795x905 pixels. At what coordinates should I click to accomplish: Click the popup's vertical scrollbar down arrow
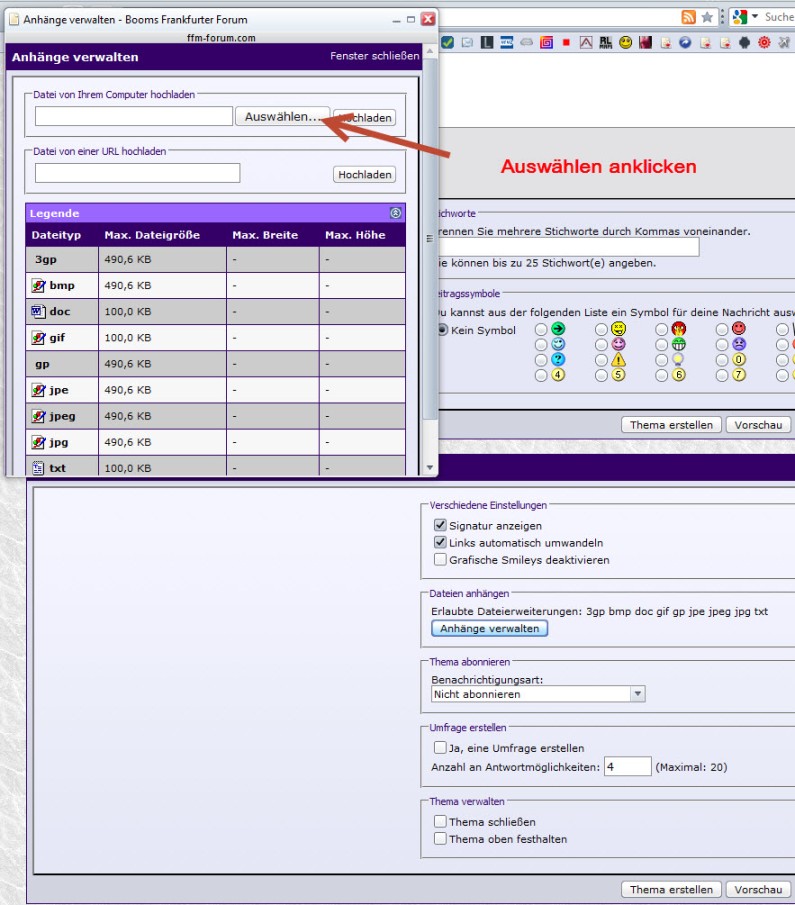[x=431, y=468]
